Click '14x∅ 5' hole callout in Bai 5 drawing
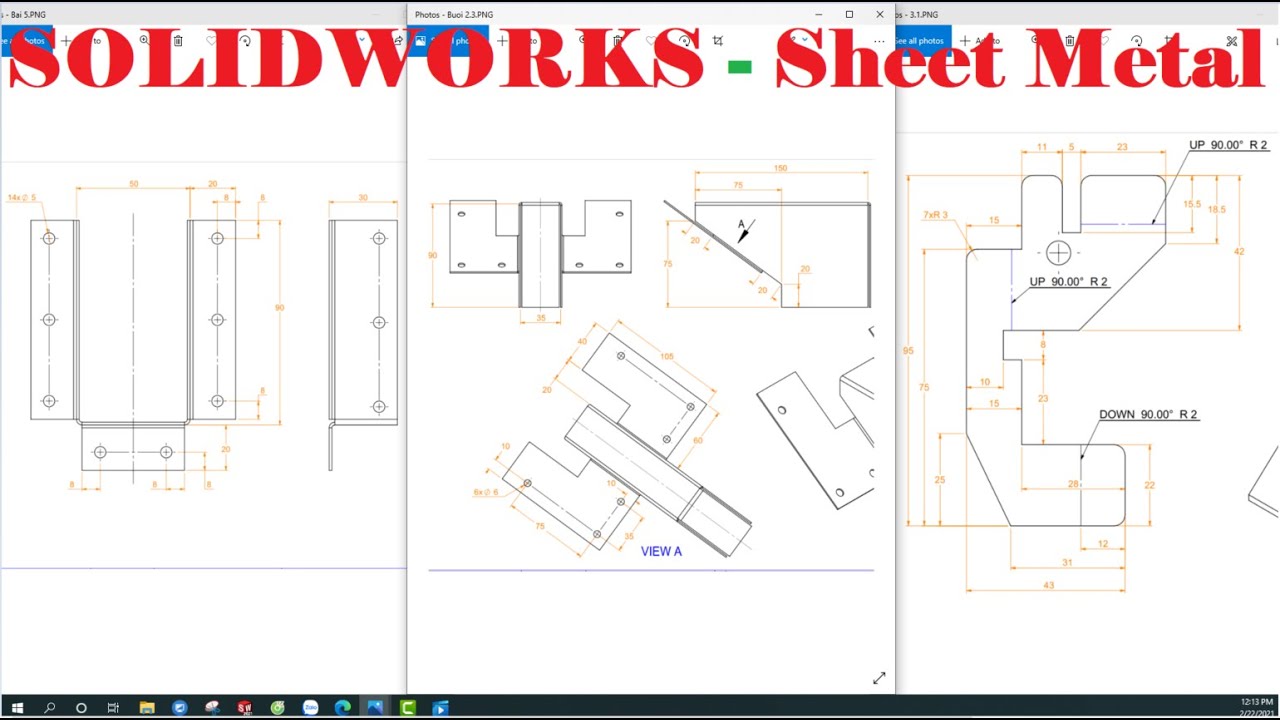This screenshot has width=1280, height=720. click(x=21, y=197)
